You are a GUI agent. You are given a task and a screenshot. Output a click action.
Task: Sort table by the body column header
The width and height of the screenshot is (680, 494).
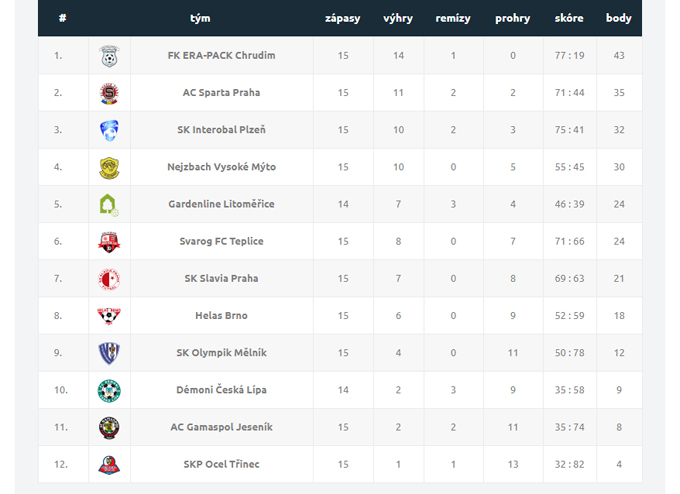619,18
